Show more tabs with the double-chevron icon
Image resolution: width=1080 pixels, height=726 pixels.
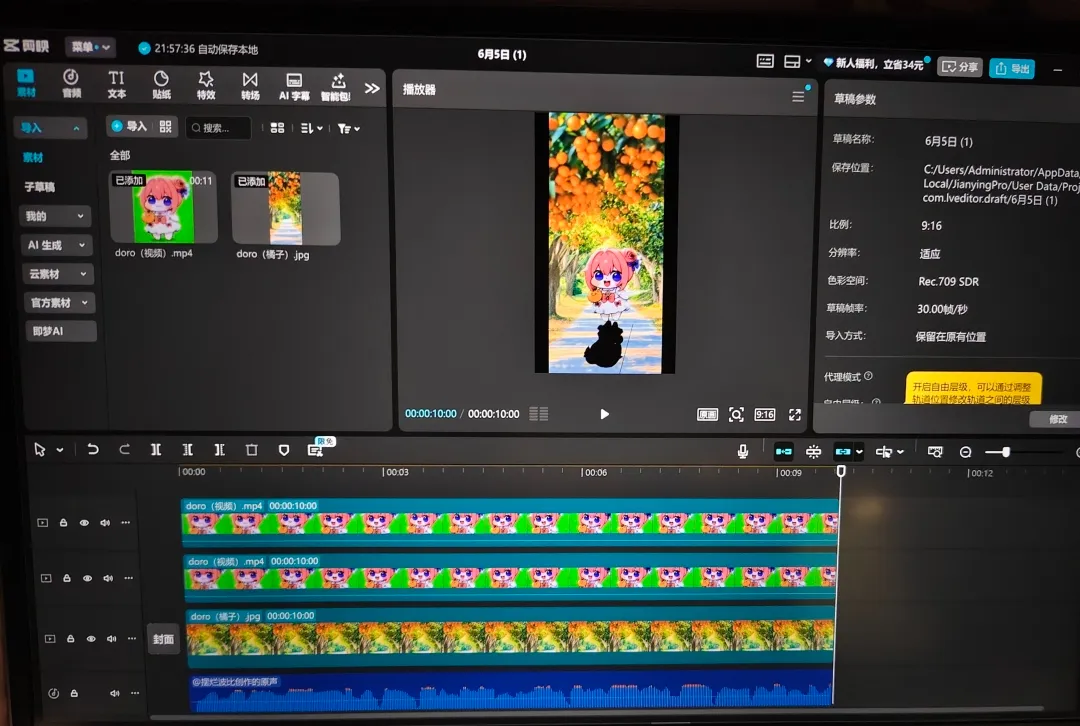tap(372, 88)
